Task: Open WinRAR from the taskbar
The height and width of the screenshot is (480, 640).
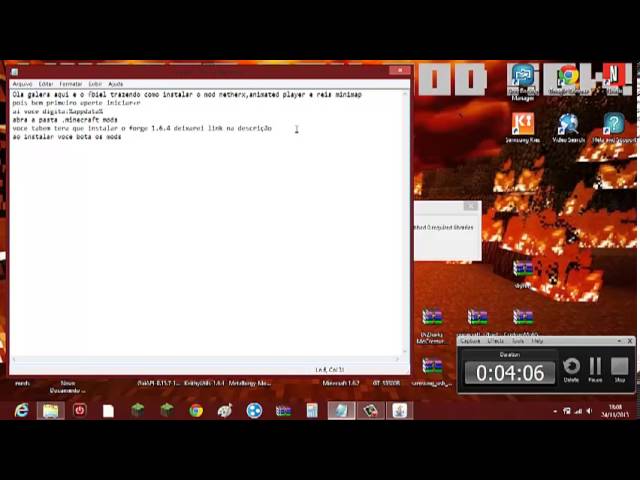Action: (x=283, y=410)
